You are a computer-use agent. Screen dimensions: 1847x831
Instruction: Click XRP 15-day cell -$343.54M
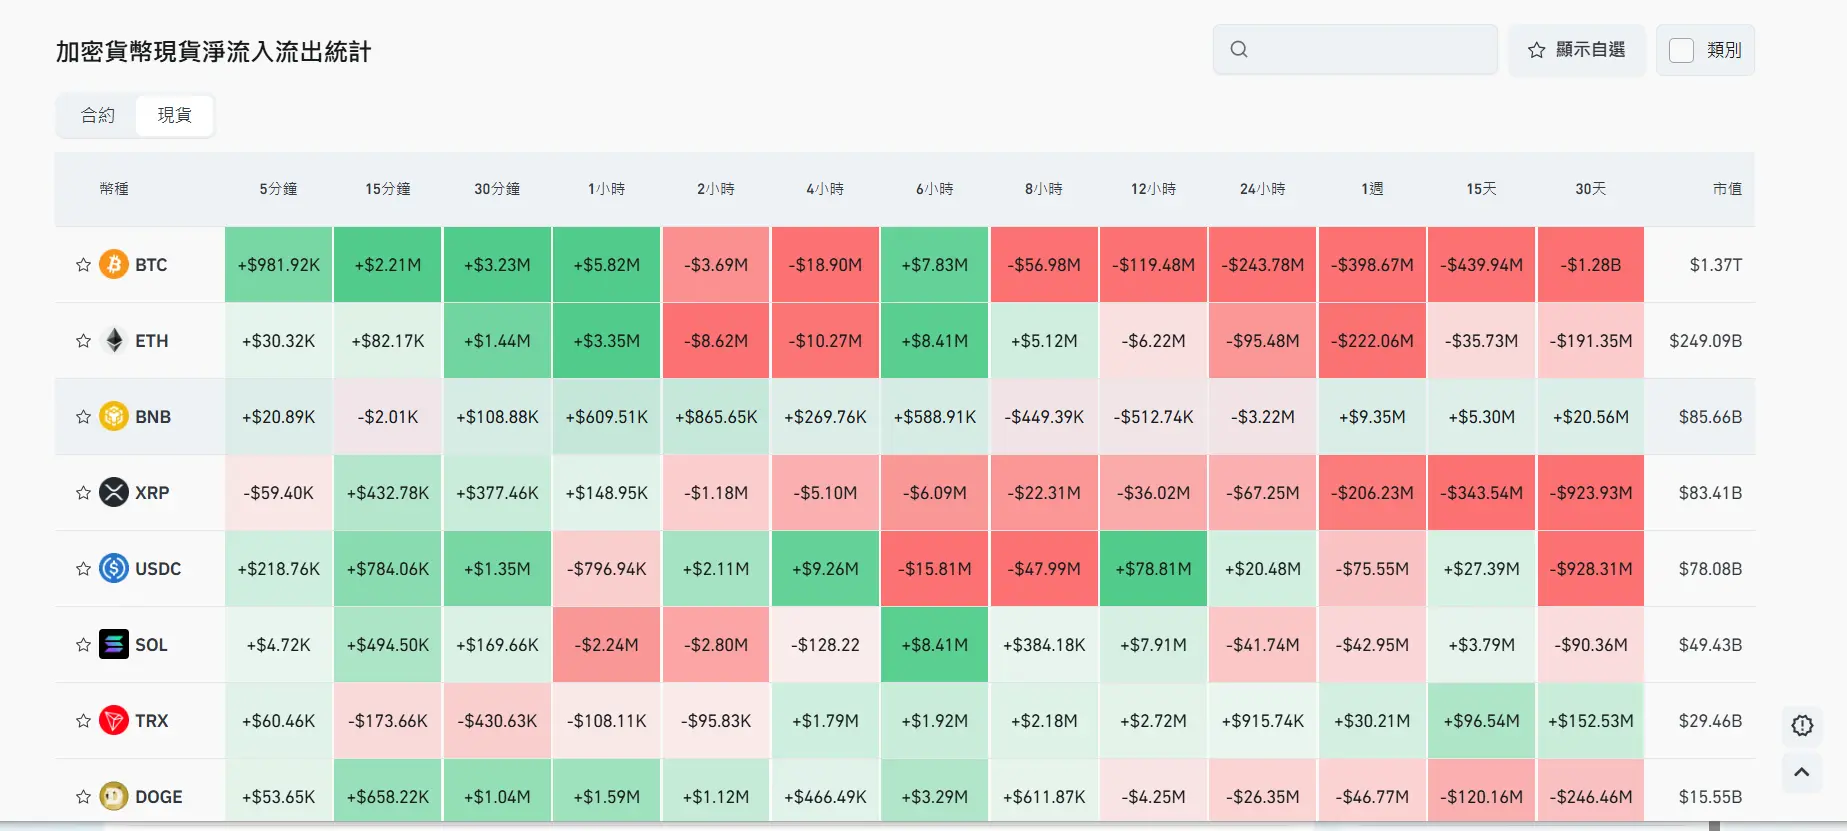(x=1481, y=493)
